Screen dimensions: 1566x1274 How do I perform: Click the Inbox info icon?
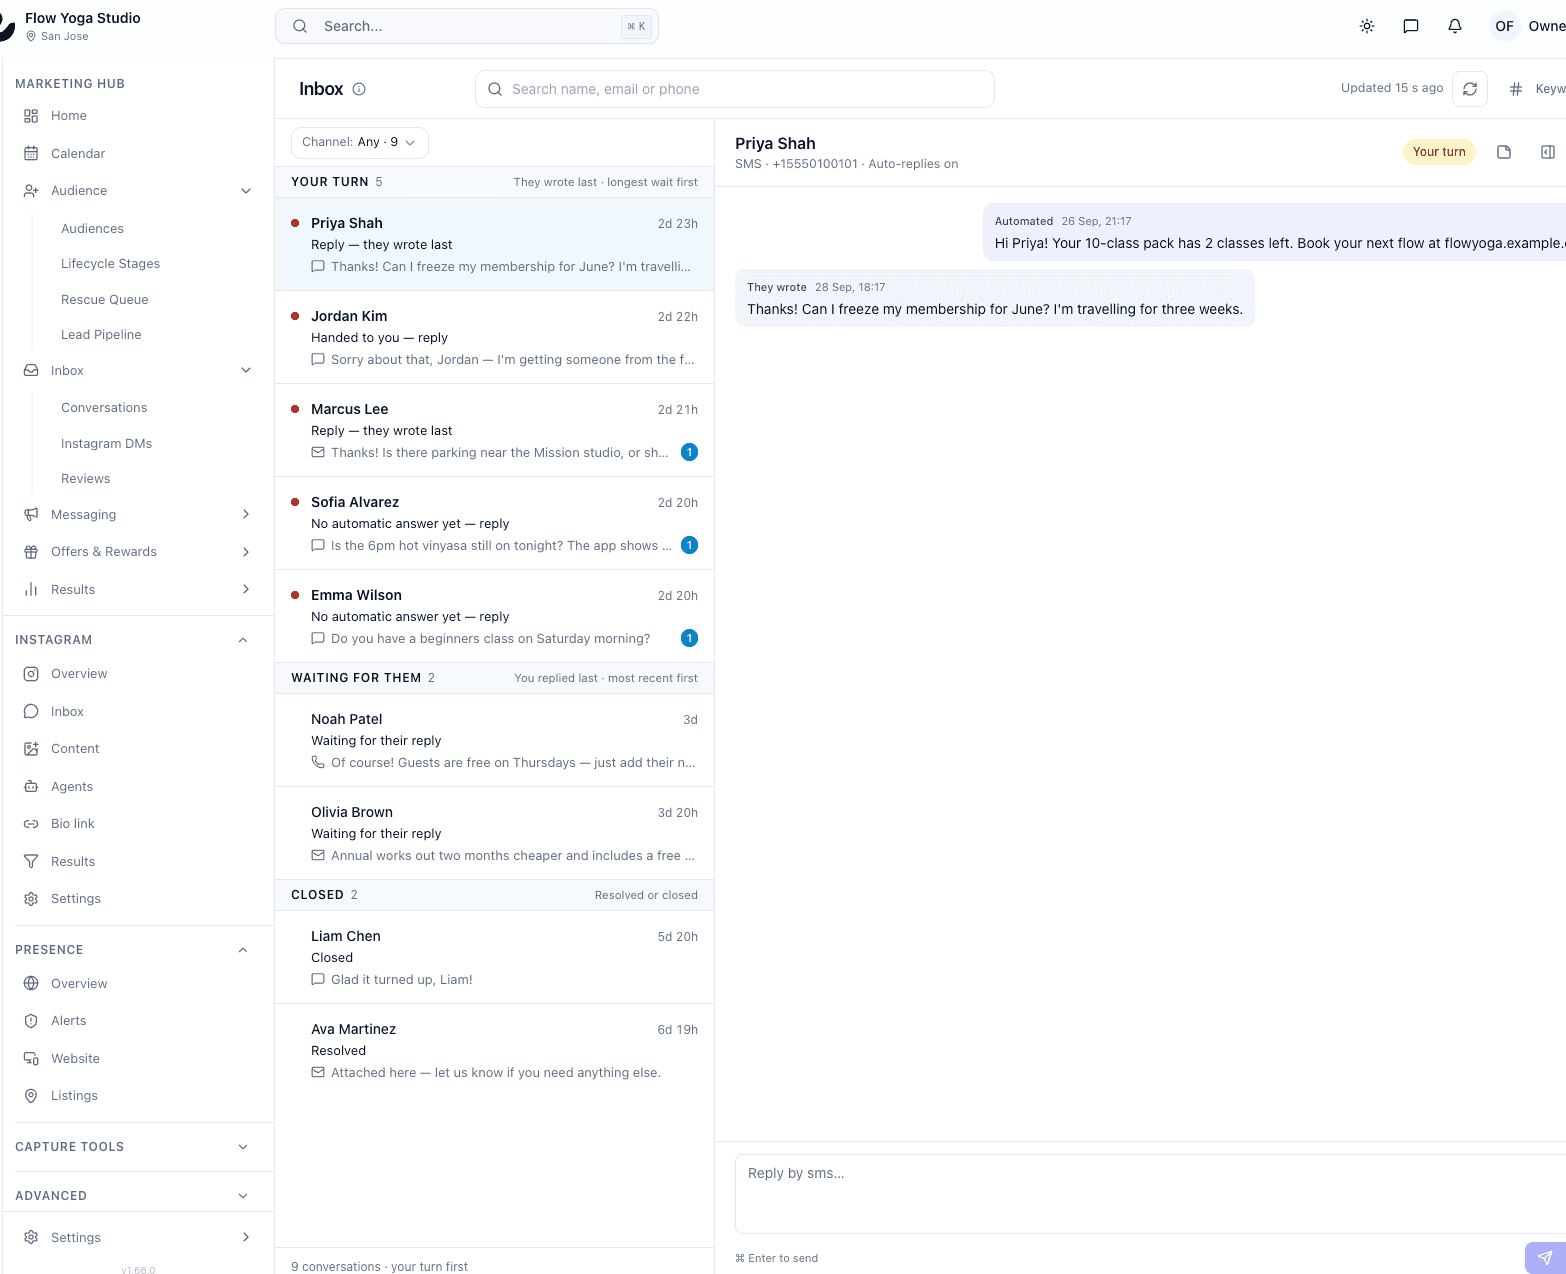[359, 89]
